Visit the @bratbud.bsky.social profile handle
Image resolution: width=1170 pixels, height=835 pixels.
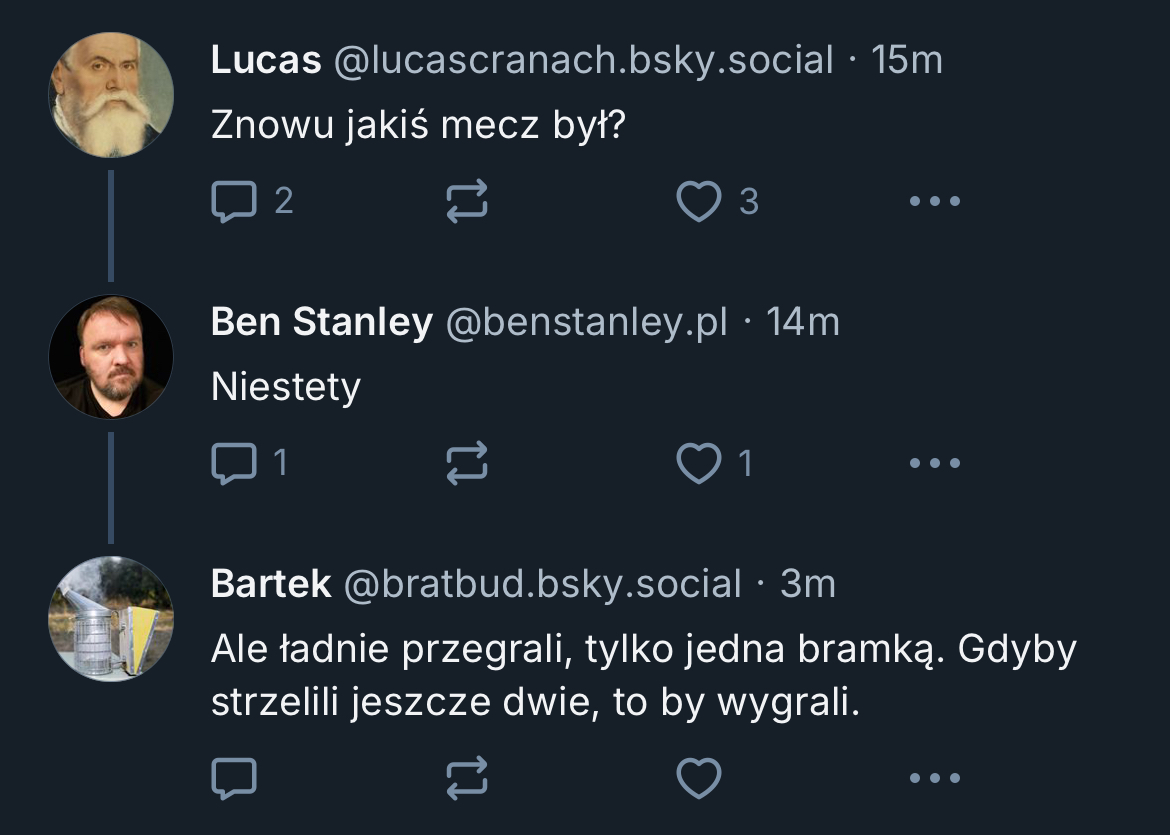[x=543, y=584]
